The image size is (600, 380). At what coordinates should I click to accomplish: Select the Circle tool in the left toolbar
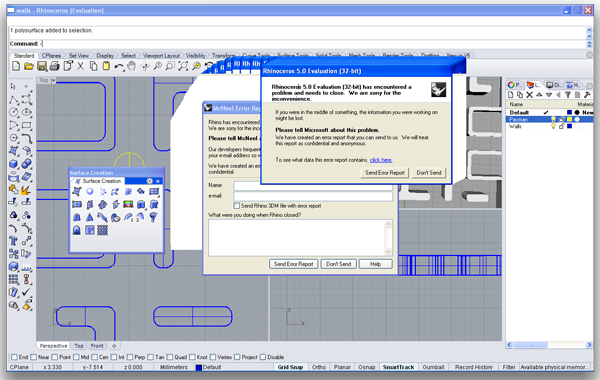(14, 112)
